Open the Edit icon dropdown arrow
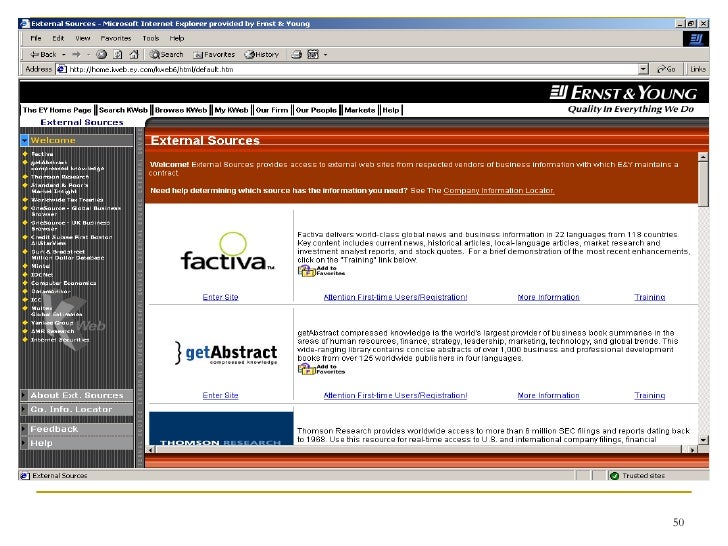 [x=325, y=54]
